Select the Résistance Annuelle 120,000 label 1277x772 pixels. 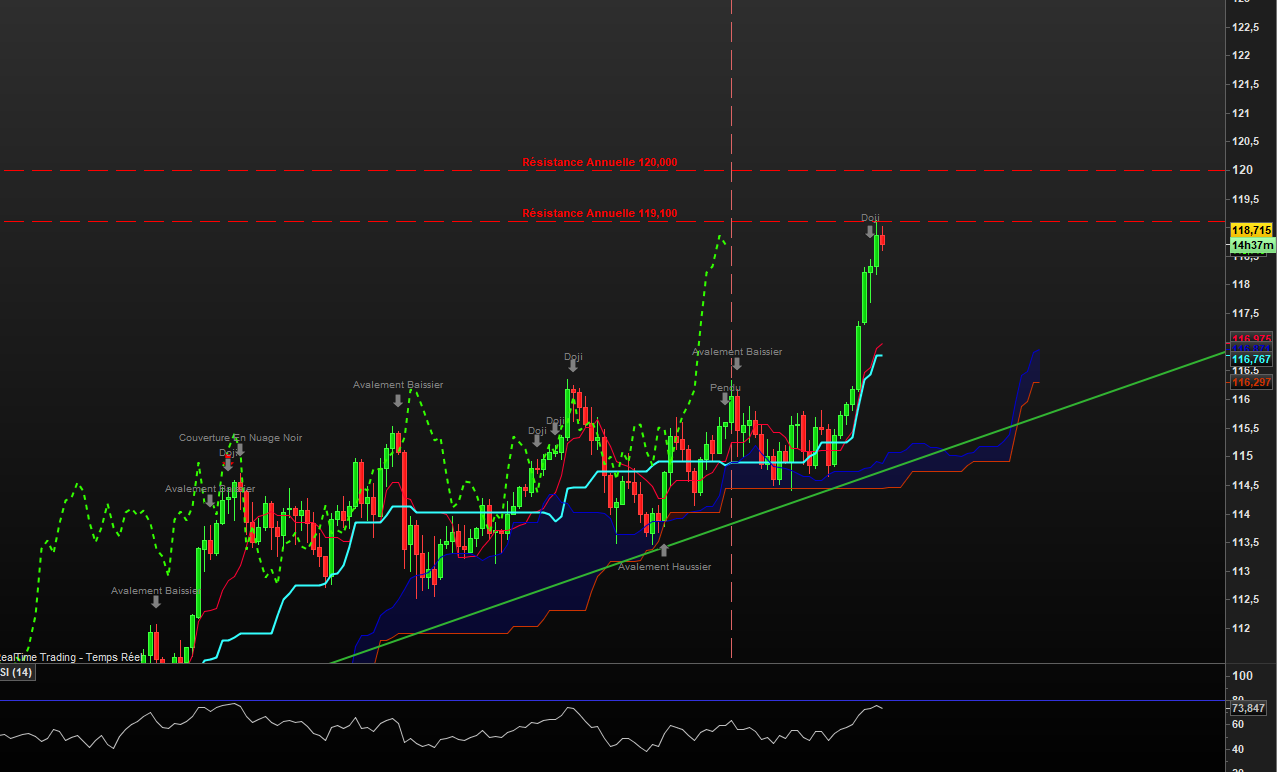pyautogui.click(x=600, y=162)
